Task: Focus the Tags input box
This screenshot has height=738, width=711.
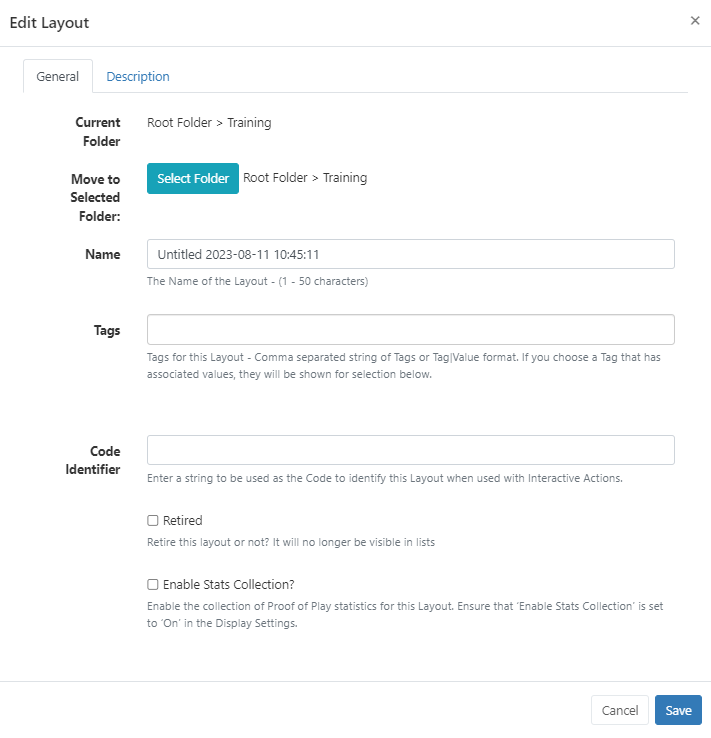Action: (x=410, y=330)
